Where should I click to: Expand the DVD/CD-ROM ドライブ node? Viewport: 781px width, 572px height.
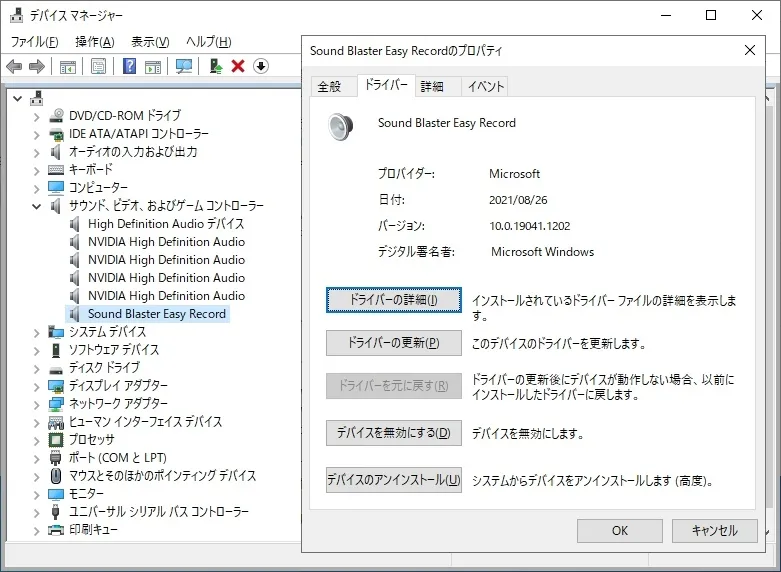point(36,118)
